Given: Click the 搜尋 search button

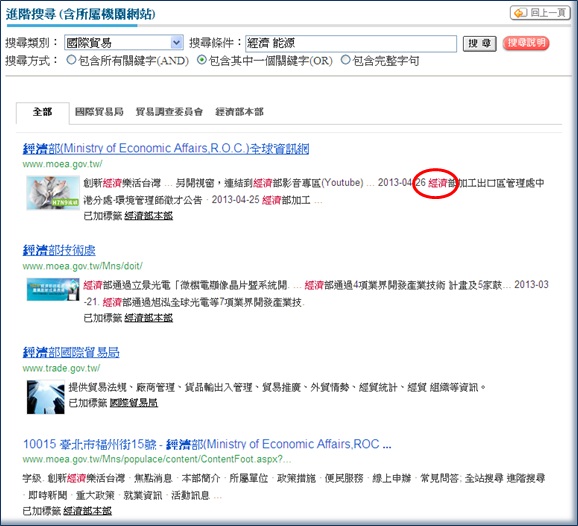Looking at the screenshot, I should (x=479, y=43).
